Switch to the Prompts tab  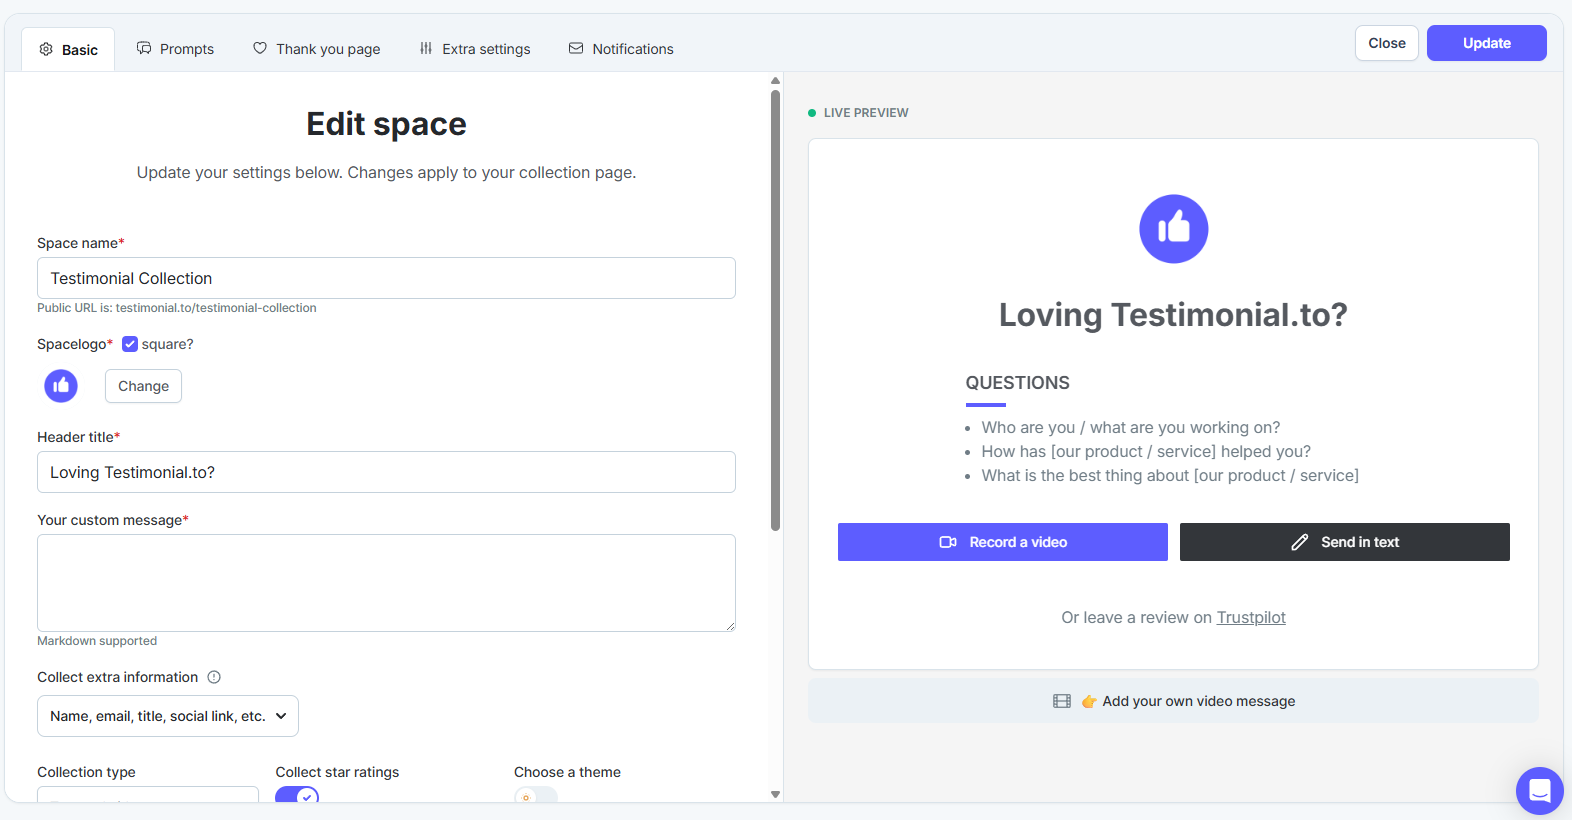[x=176, y=49]
